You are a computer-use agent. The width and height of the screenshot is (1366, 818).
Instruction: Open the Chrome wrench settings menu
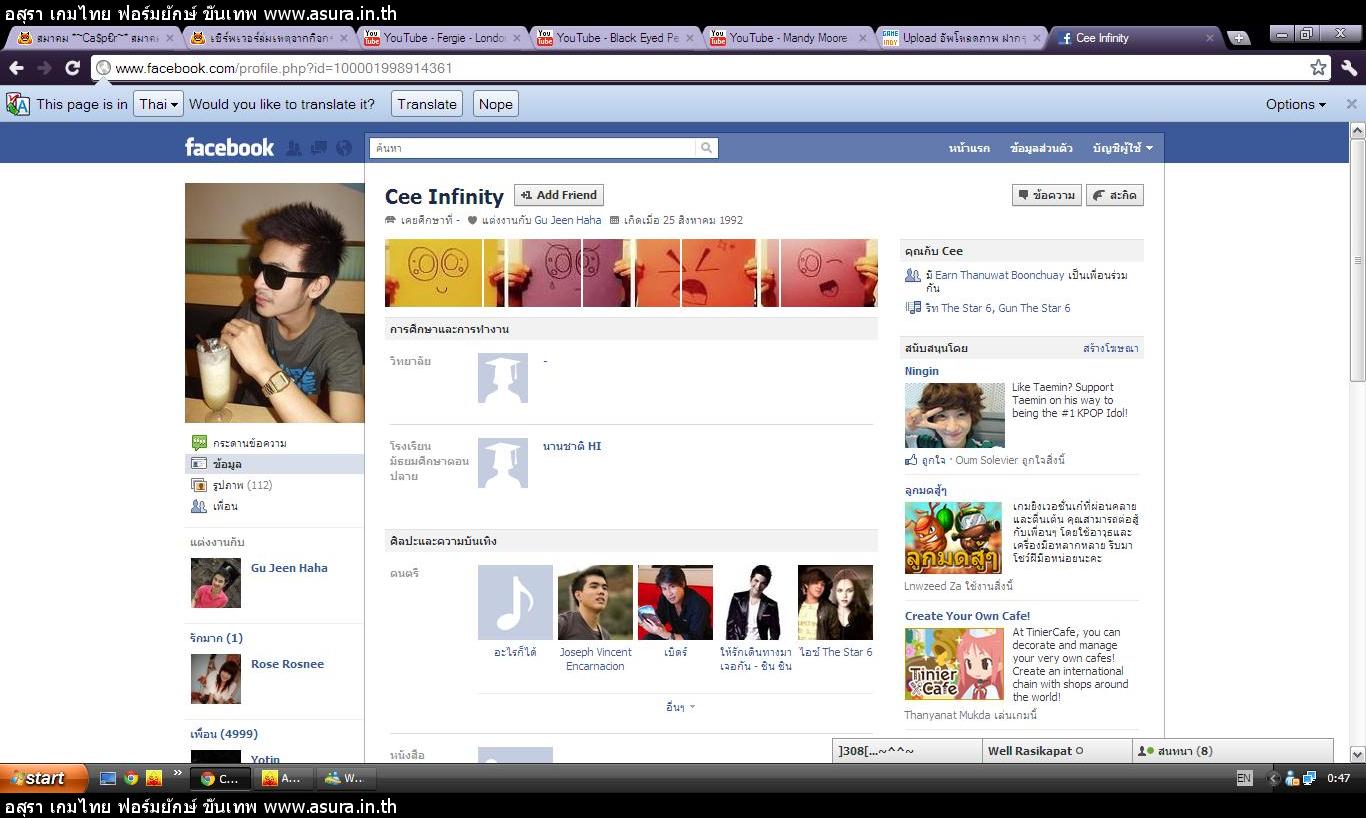coord(1349,68)
